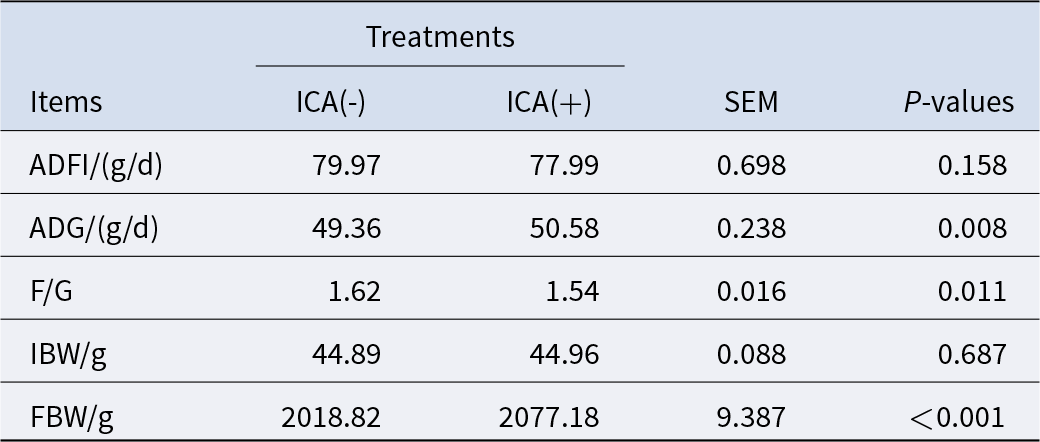Select the F/G row label

[x=51, y=292]
